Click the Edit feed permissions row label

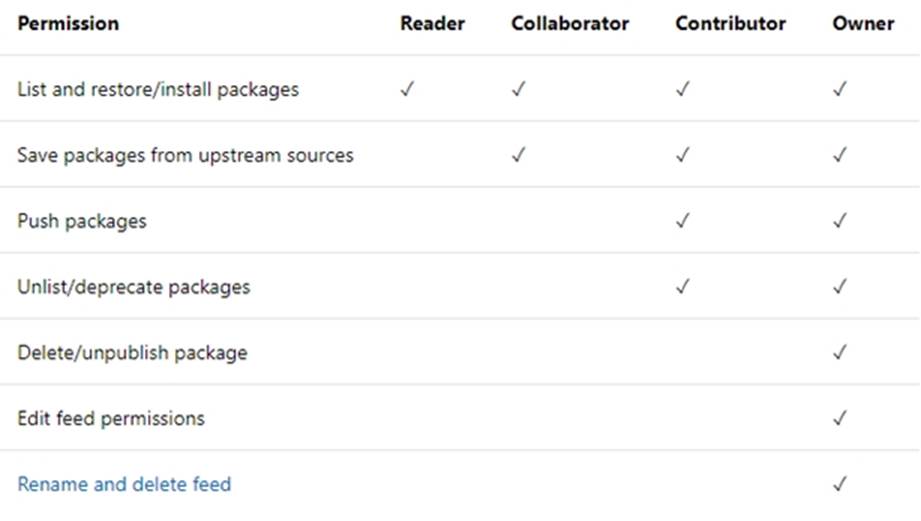111,418
